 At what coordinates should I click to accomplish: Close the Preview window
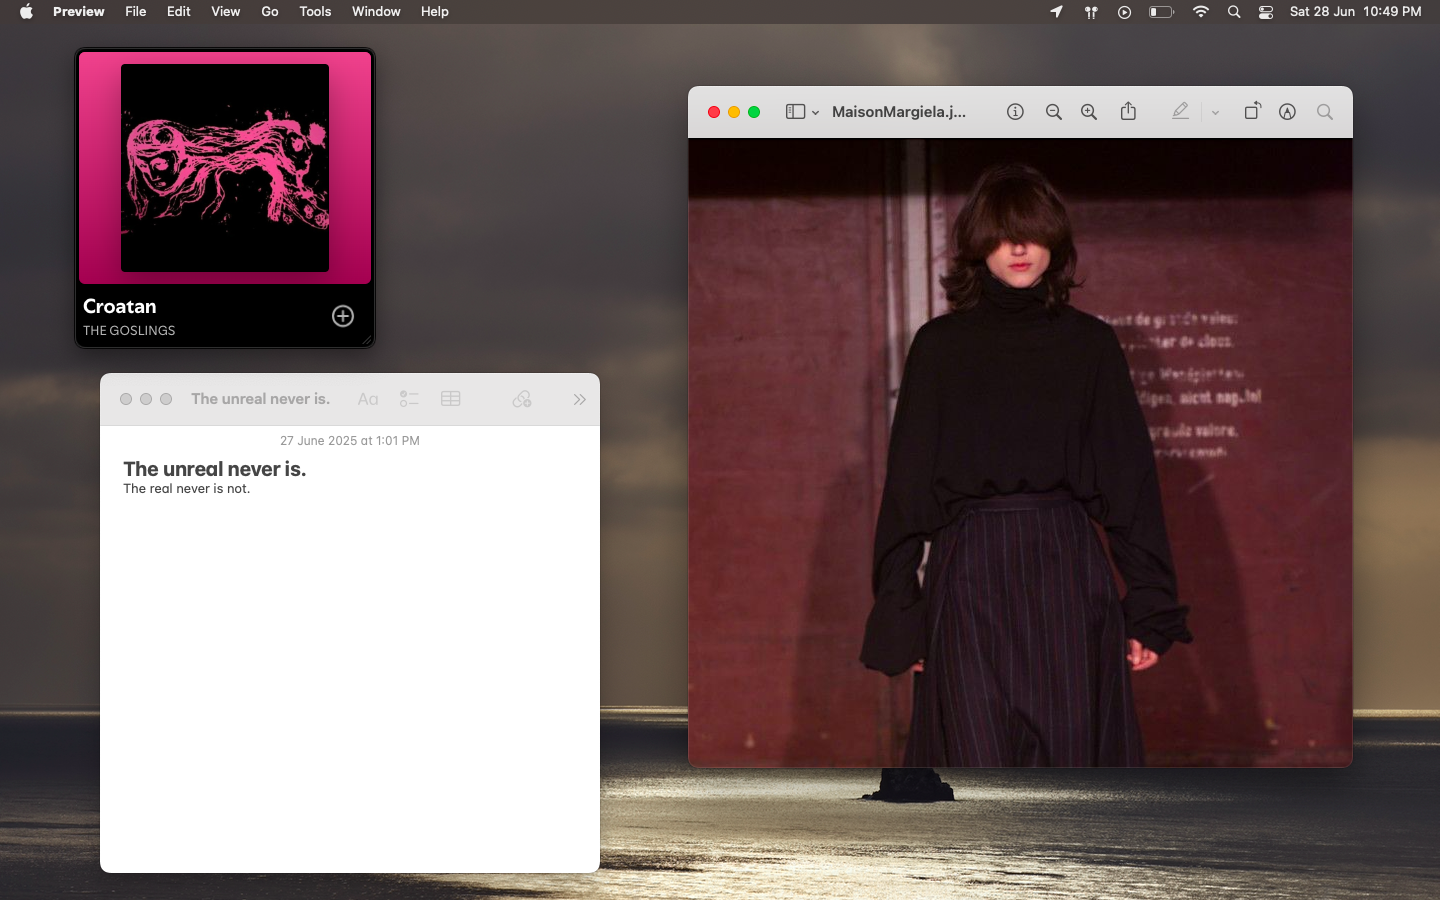coord(714,112)
